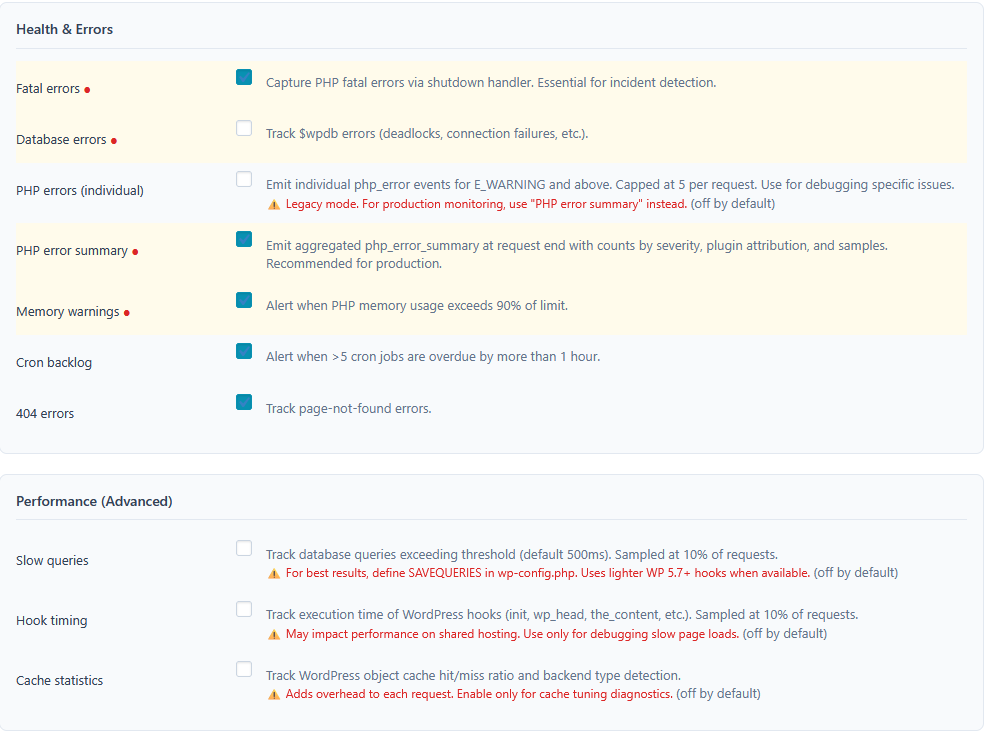
Task: Uncheck the Cron backlog checkbox
Action: coord(244,351)
